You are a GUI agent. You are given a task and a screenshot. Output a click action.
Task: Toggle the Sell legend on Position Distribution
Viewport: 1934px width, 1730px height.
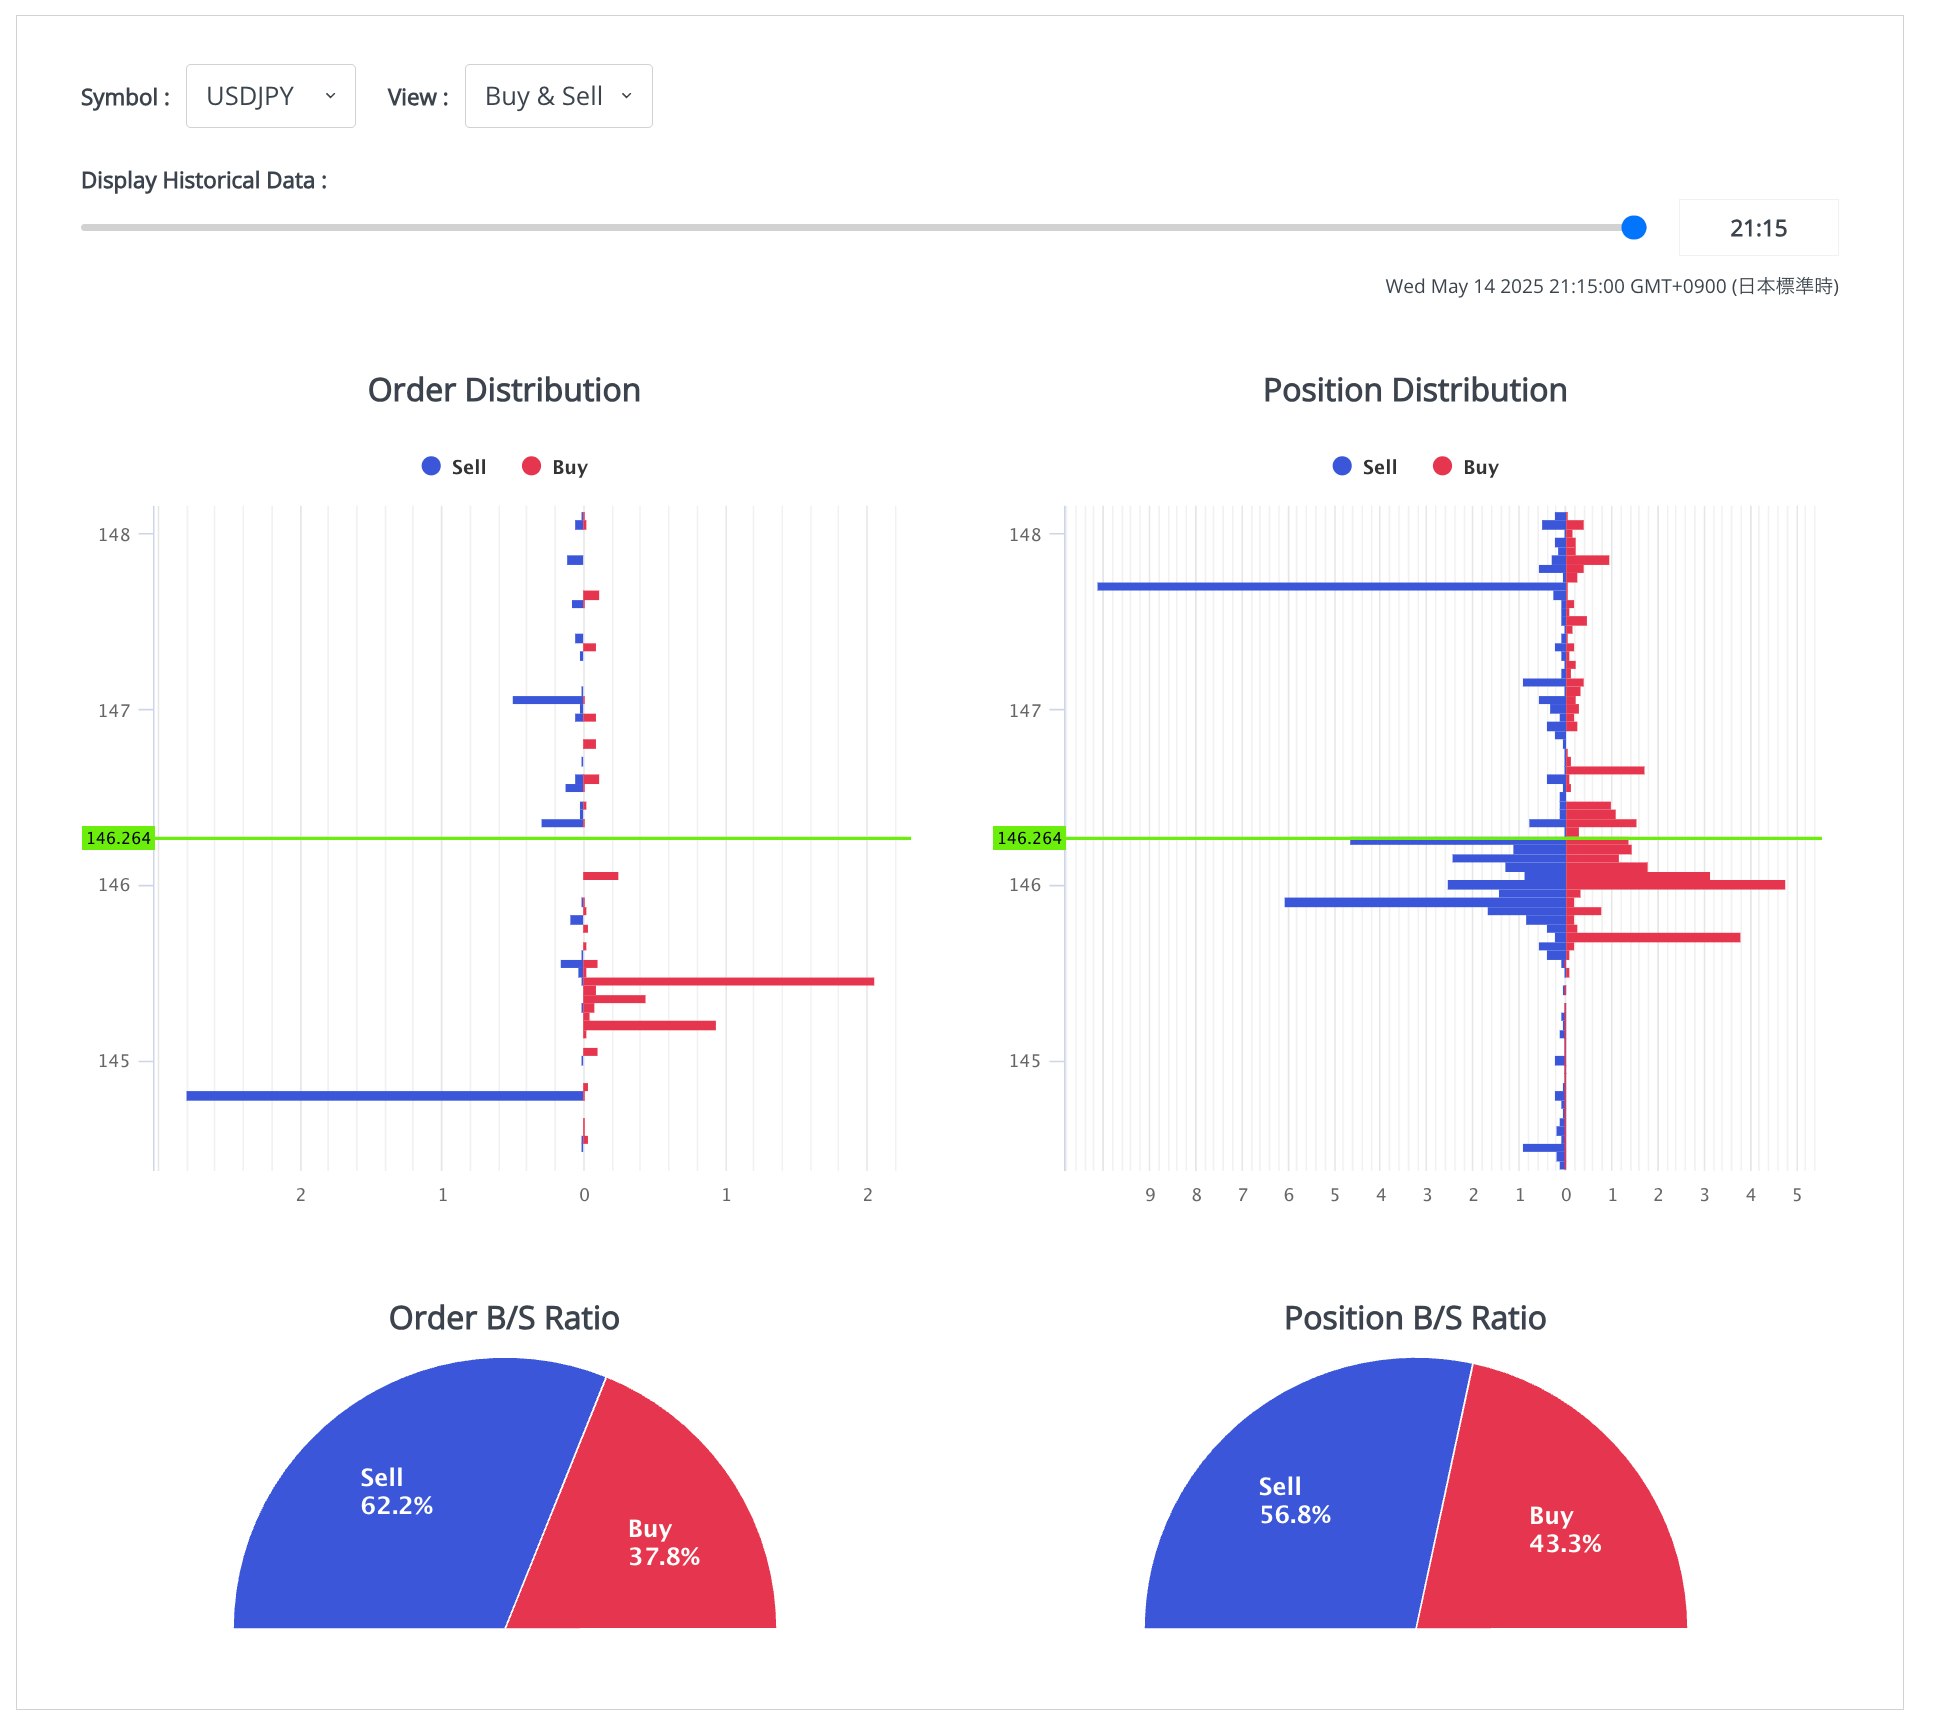[x=1378, y=466]
